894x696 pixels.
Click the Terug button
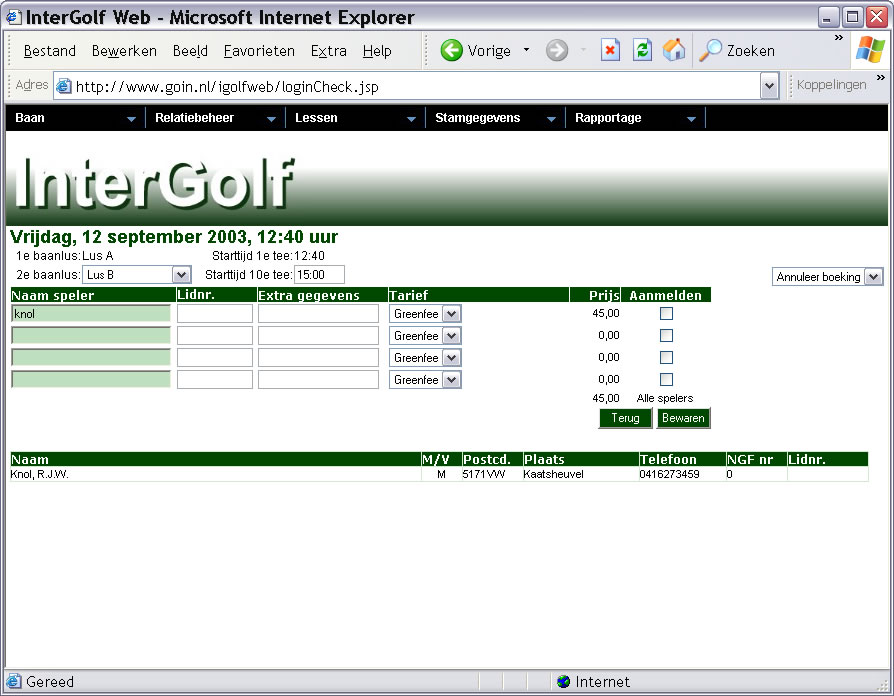[625, 418]
